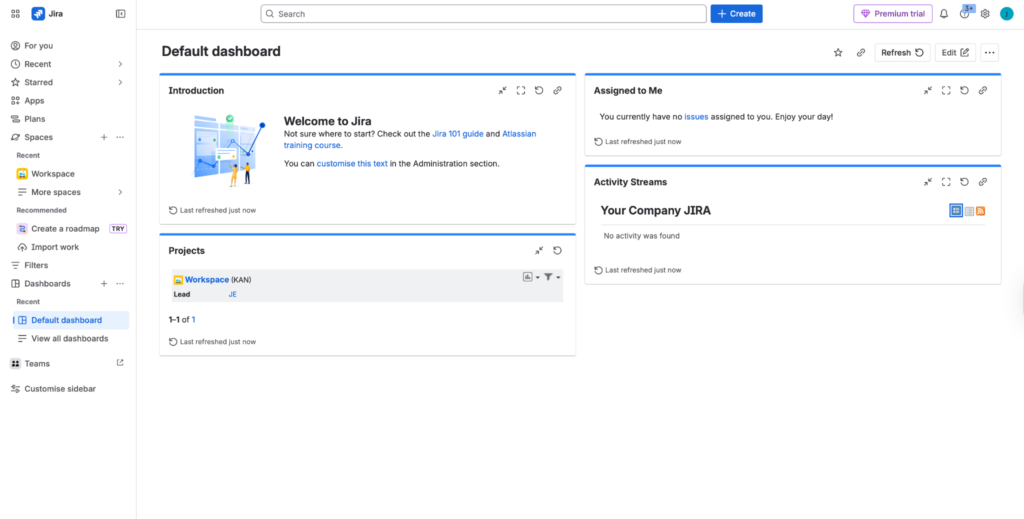Open the filter dropdown in Projects gadget

[x=552, y=277]
